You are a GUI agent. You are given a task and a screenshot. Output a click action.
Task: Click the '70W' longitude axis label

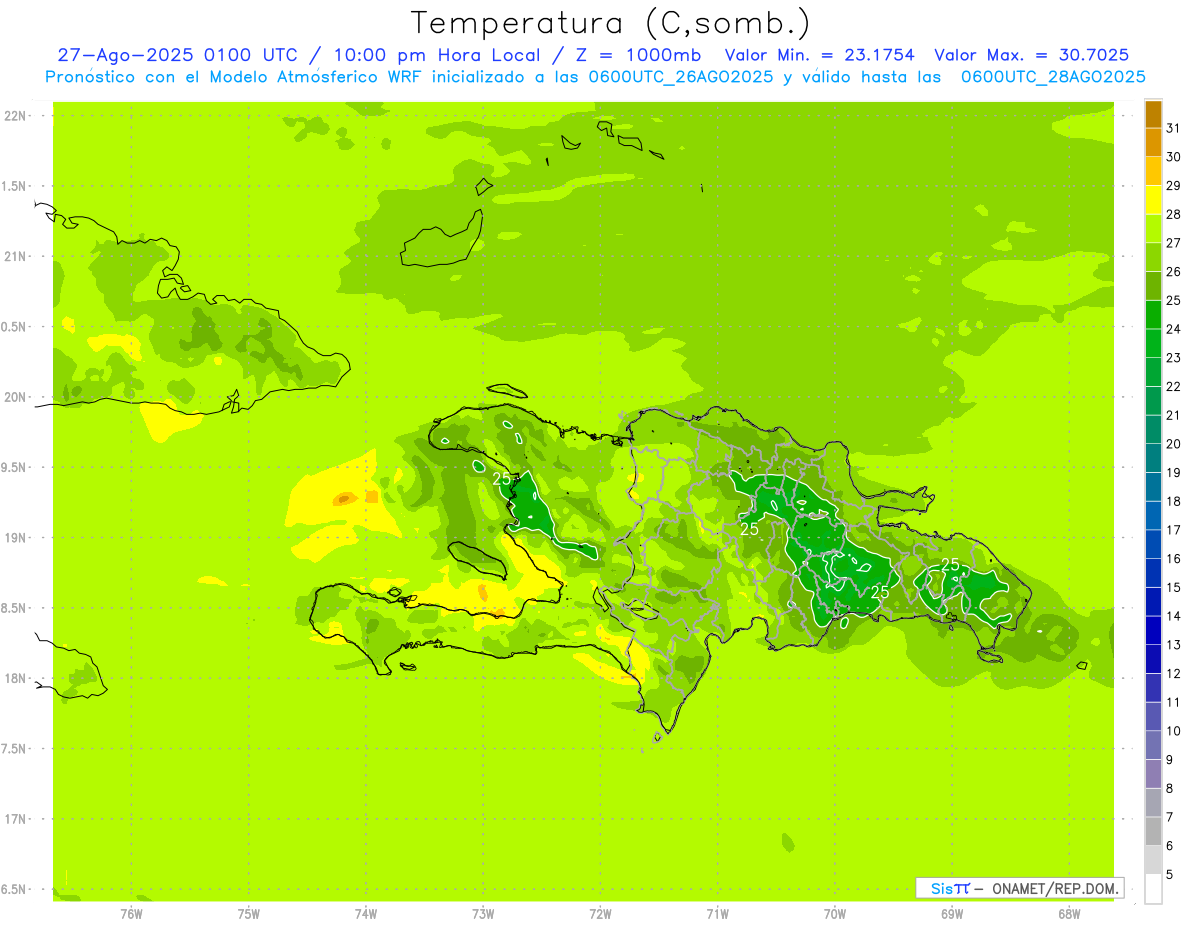tap(835, 914)
